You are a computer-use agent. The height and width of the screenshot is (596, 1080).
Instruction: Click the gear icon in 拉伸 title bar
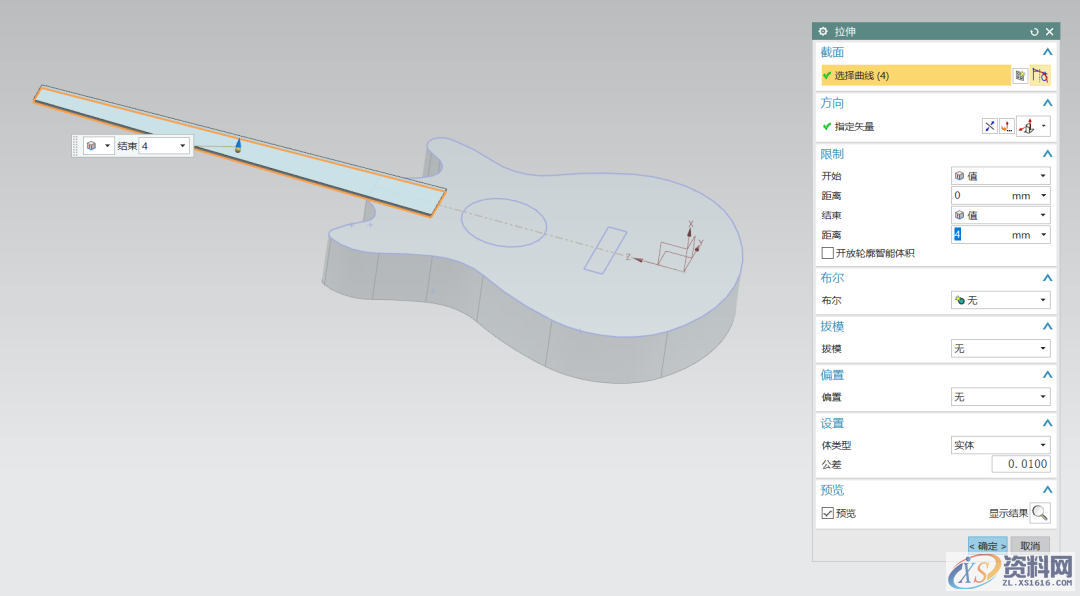coord(824,32)
